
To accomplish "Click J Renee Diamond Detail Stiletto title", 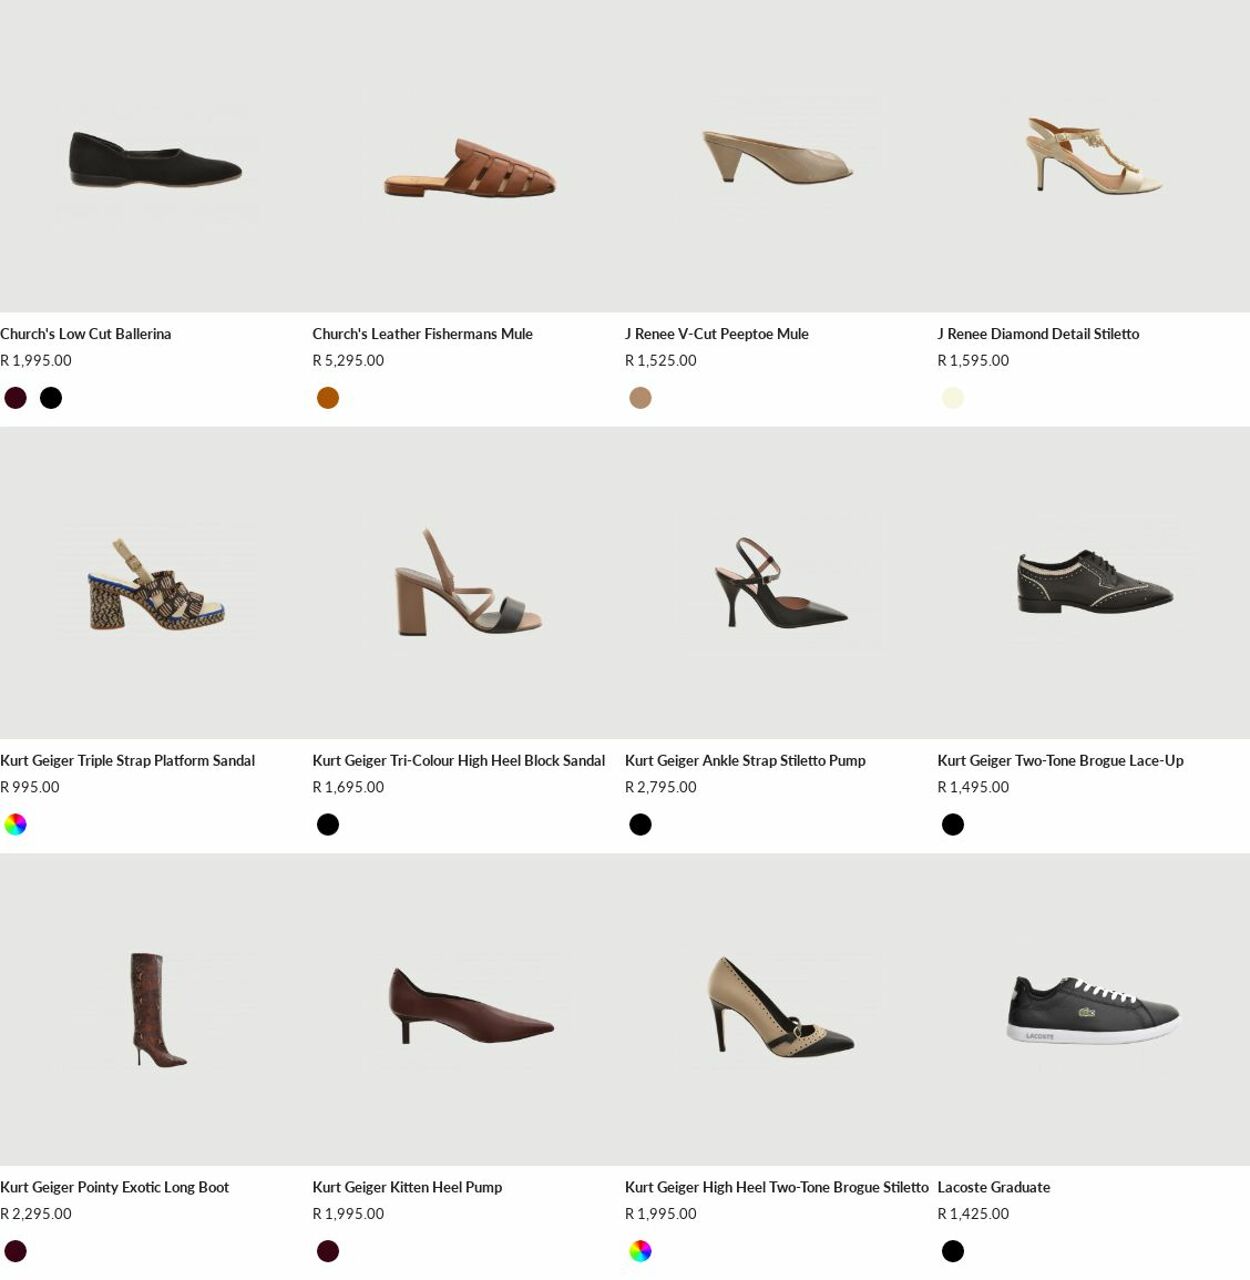I will (x=1038, y=334).
